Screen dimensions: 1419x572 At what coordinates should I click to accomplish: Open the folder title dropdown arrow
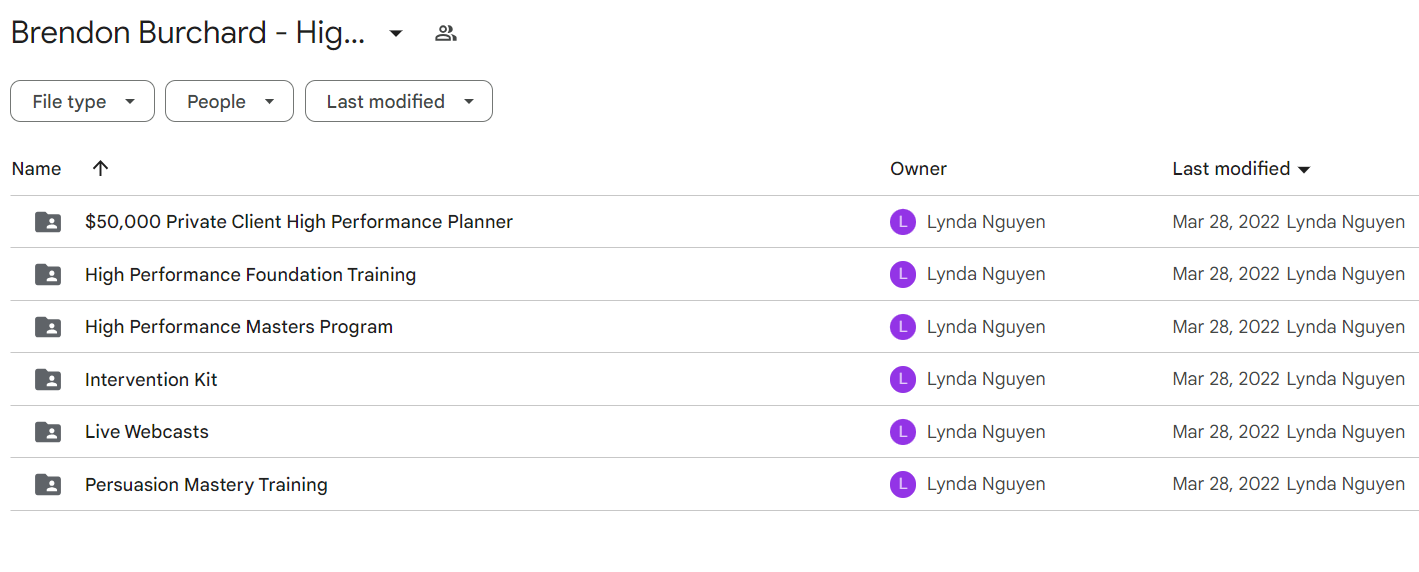pos(396,34)
